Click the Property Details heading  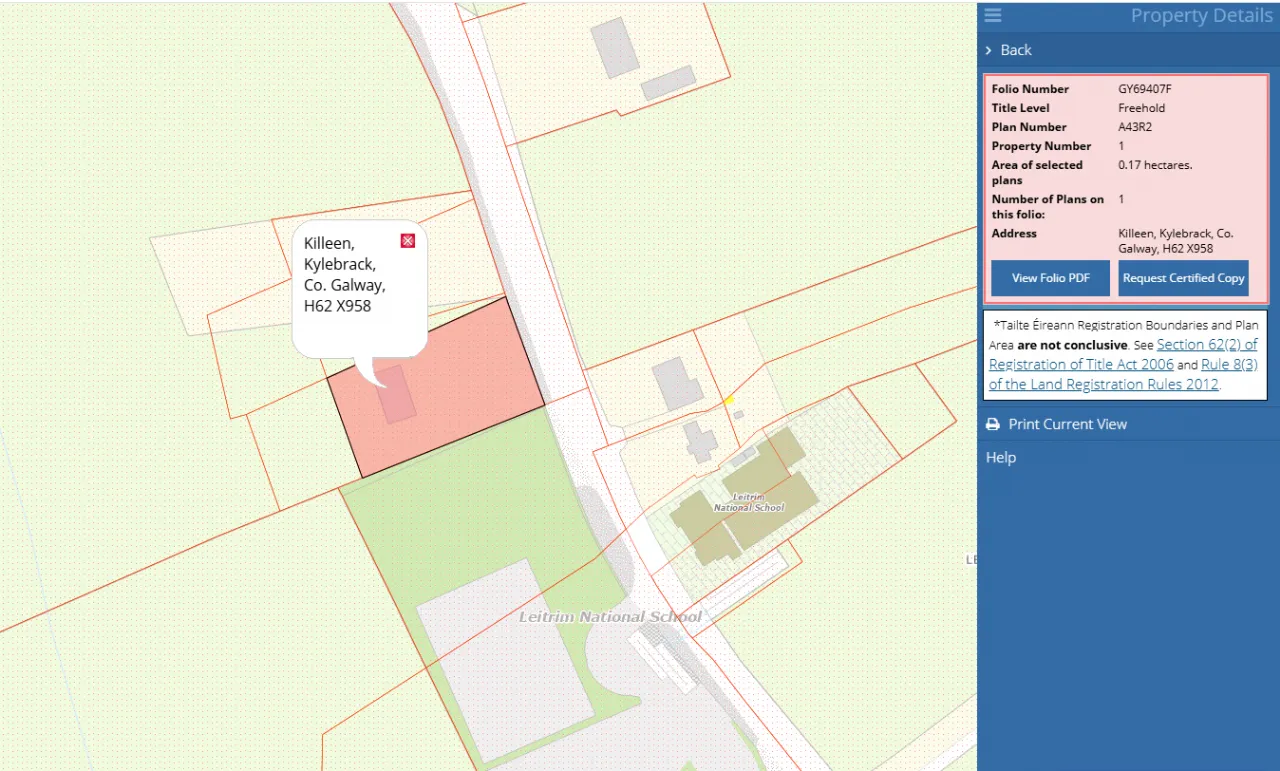point(1201,16)
